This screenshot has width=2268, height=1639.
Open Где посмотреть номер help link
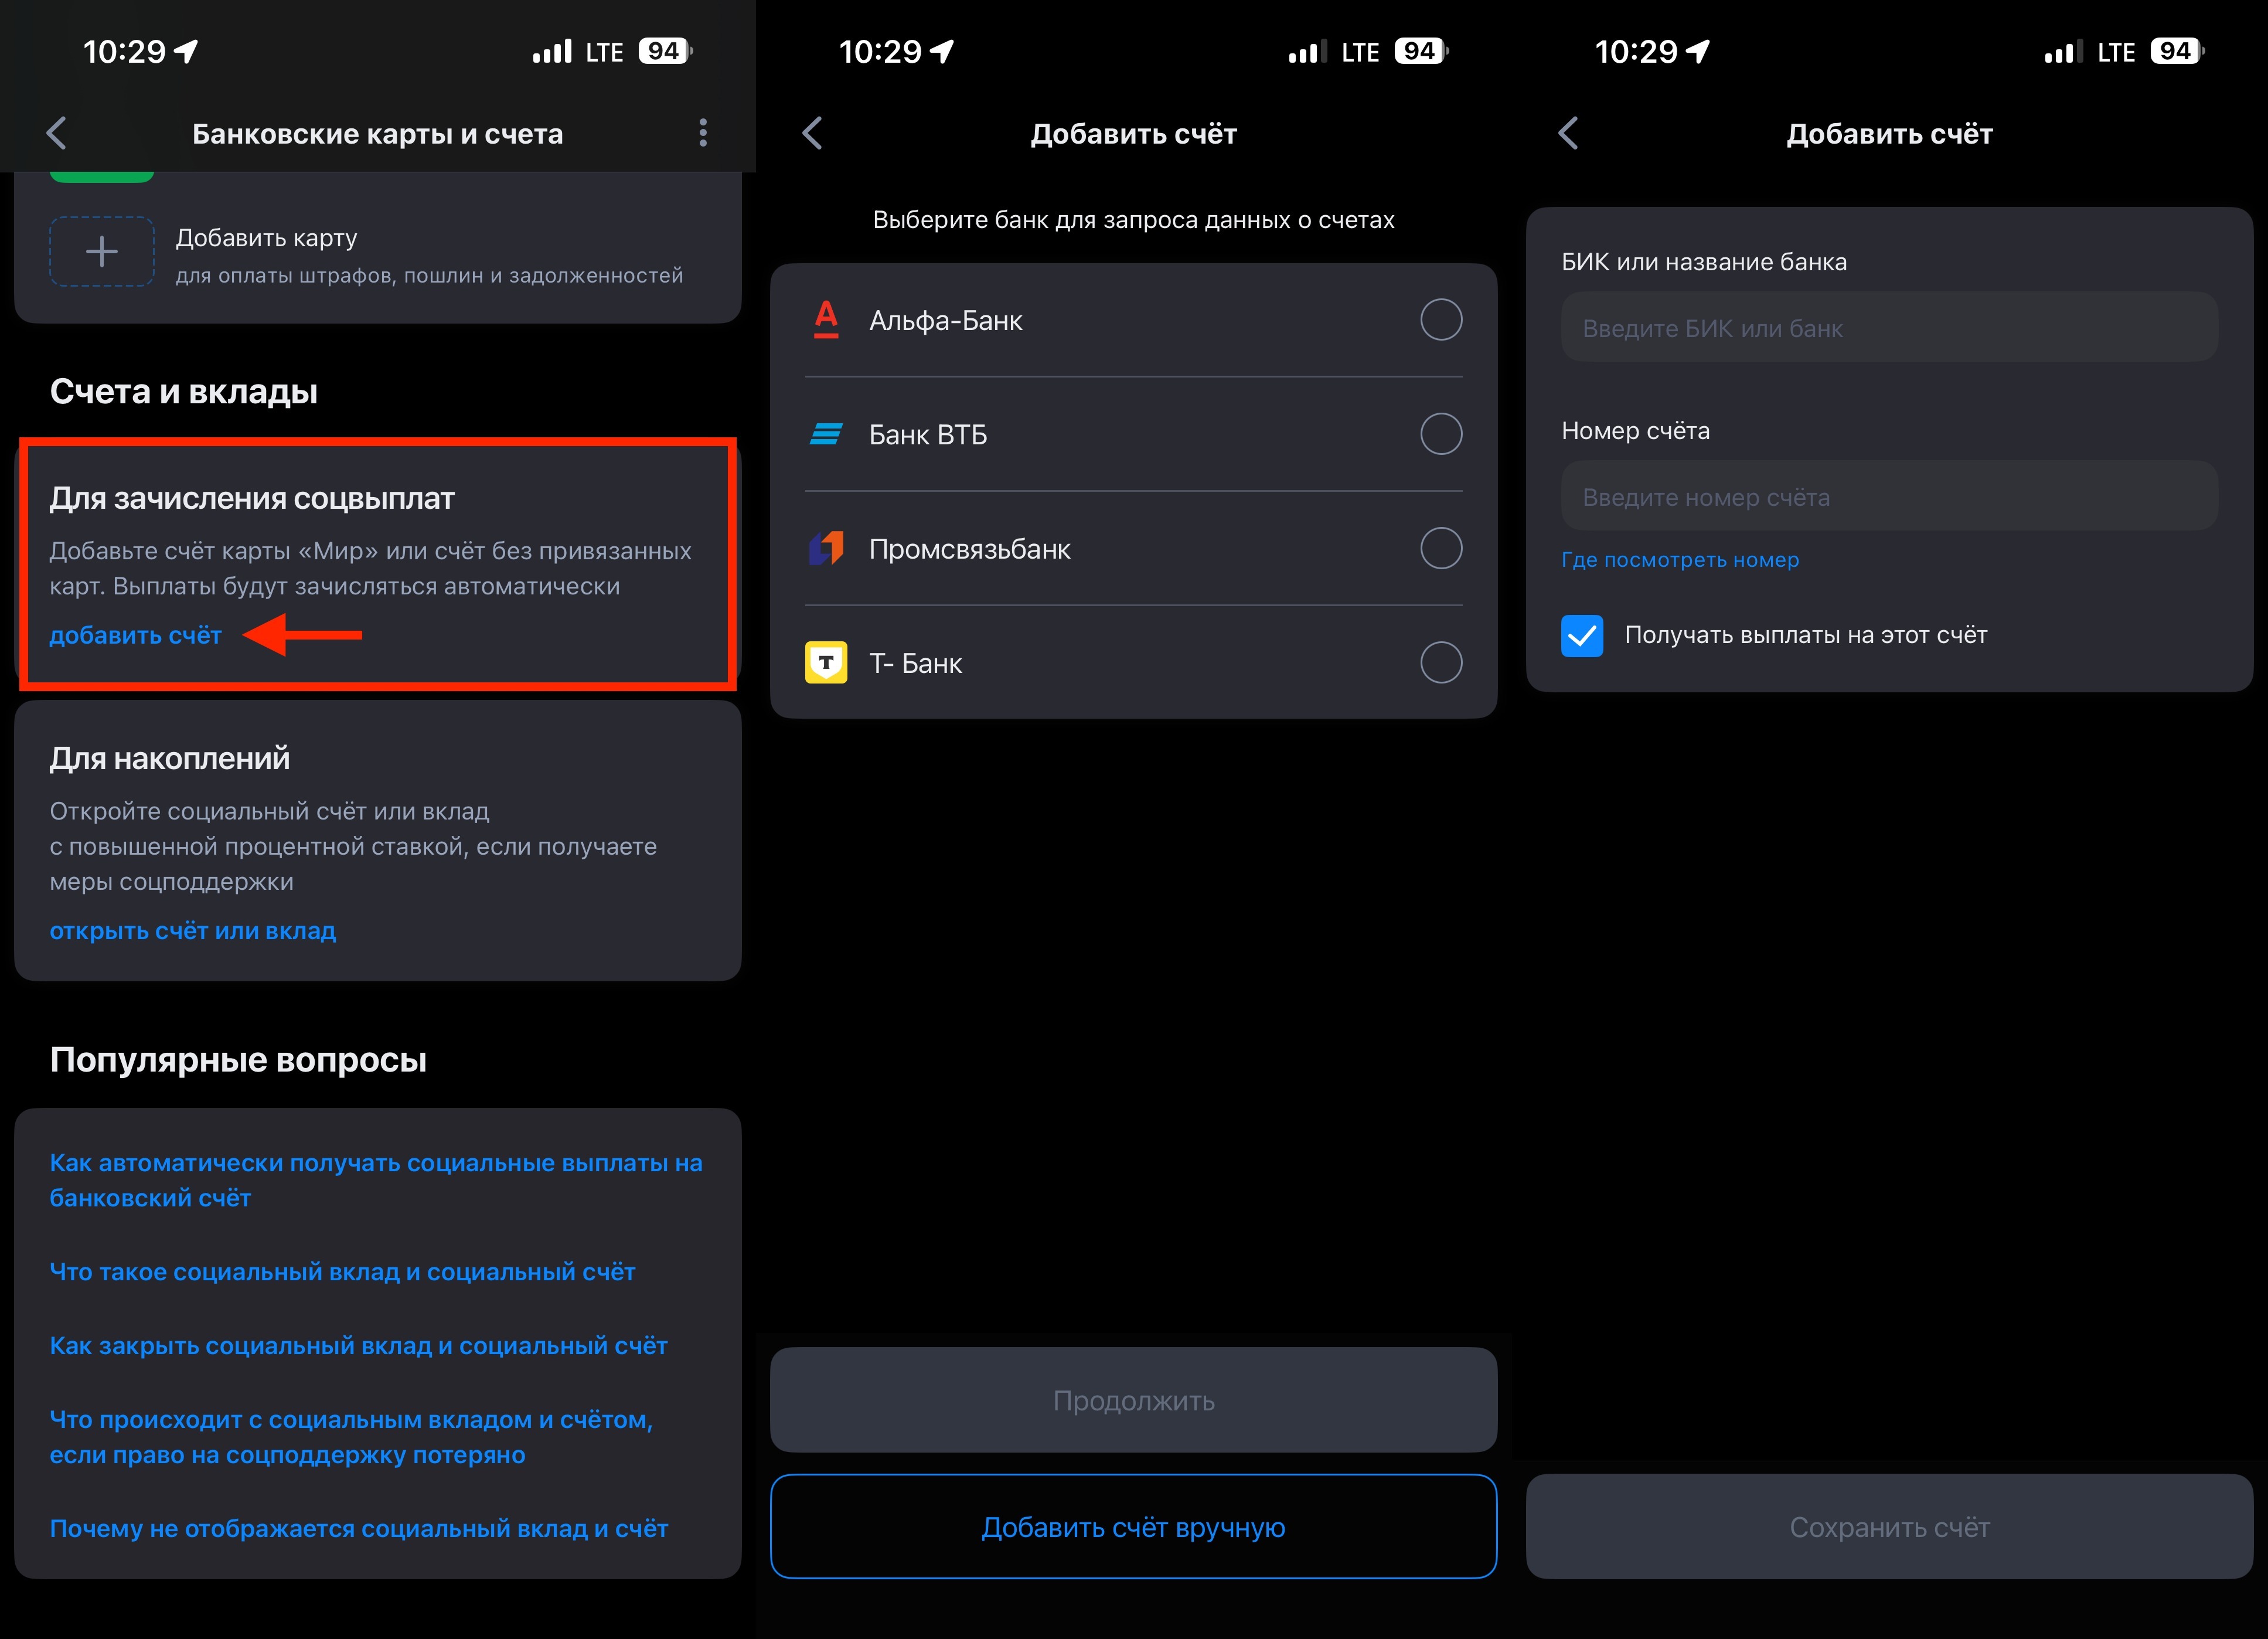(1680, 560)
